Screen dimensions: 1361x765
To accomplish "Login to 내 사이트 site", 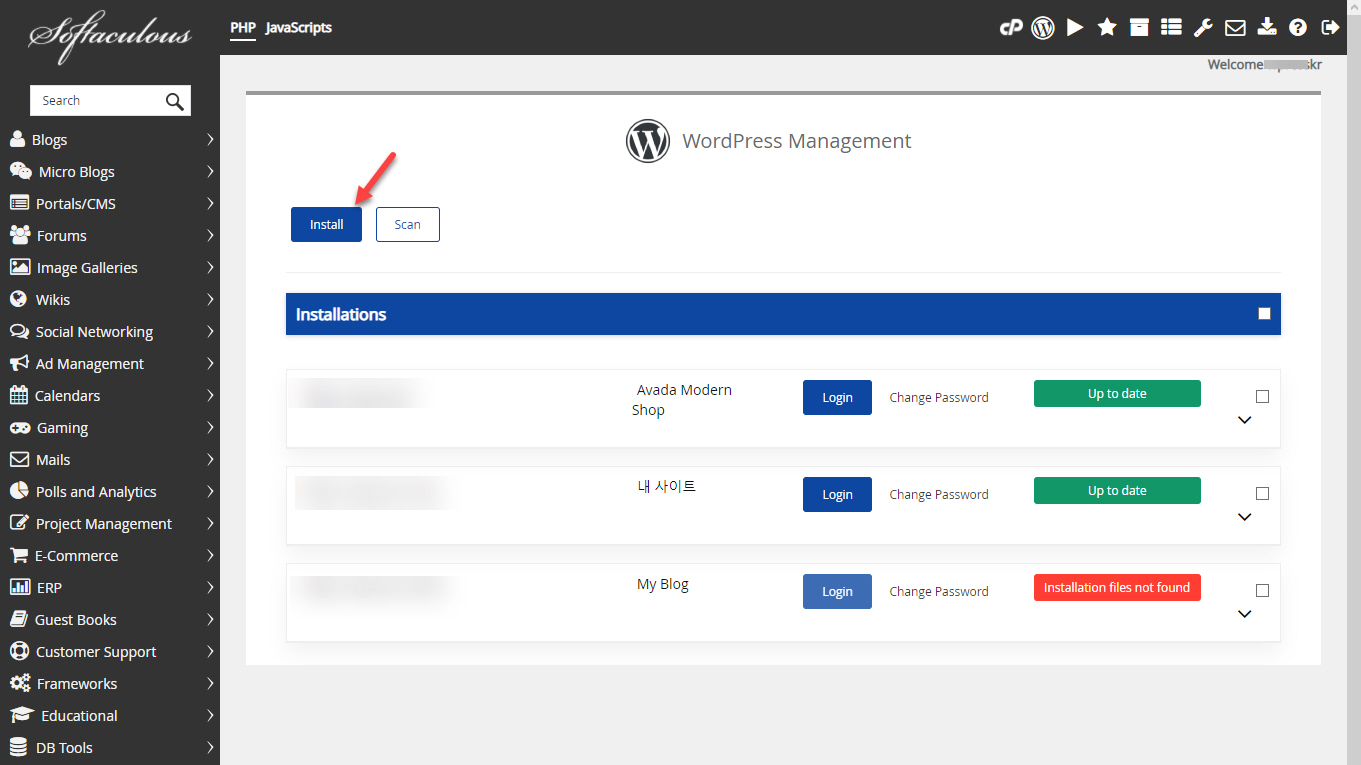I will point(837,494).
